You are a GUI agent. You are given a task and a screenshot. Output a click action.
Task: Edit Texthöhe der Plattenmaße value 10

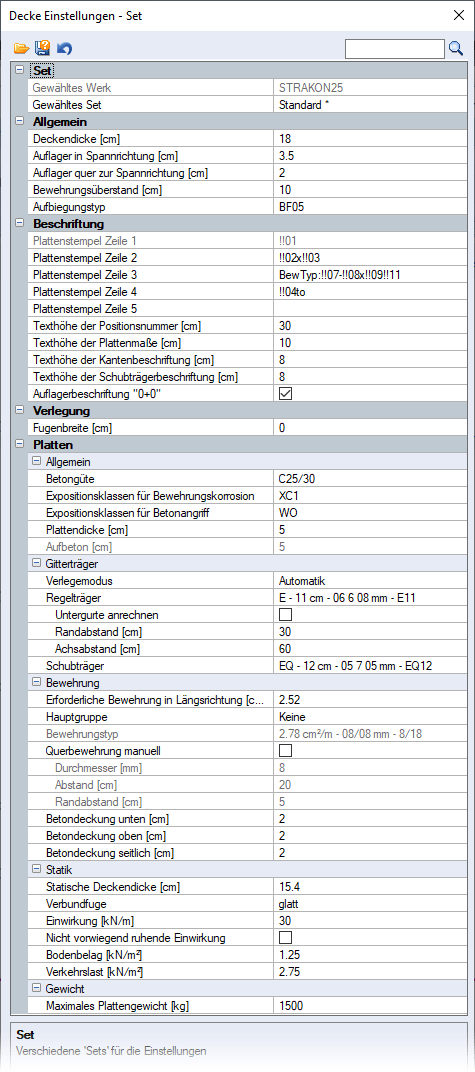click(368, 343)
